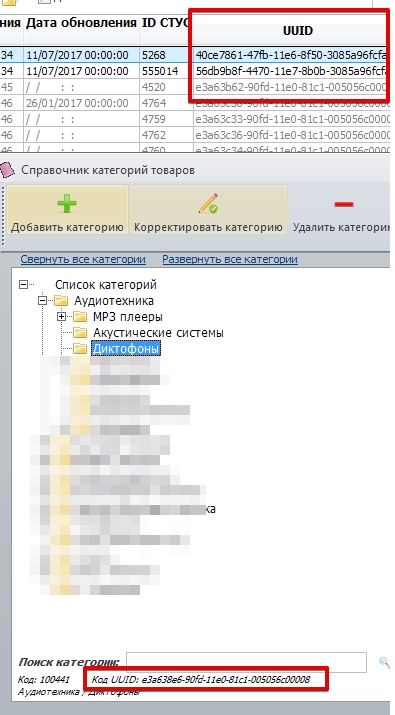395x715 pixels.
Task: Click the green plus Add category icon
Action: point(67,203)
